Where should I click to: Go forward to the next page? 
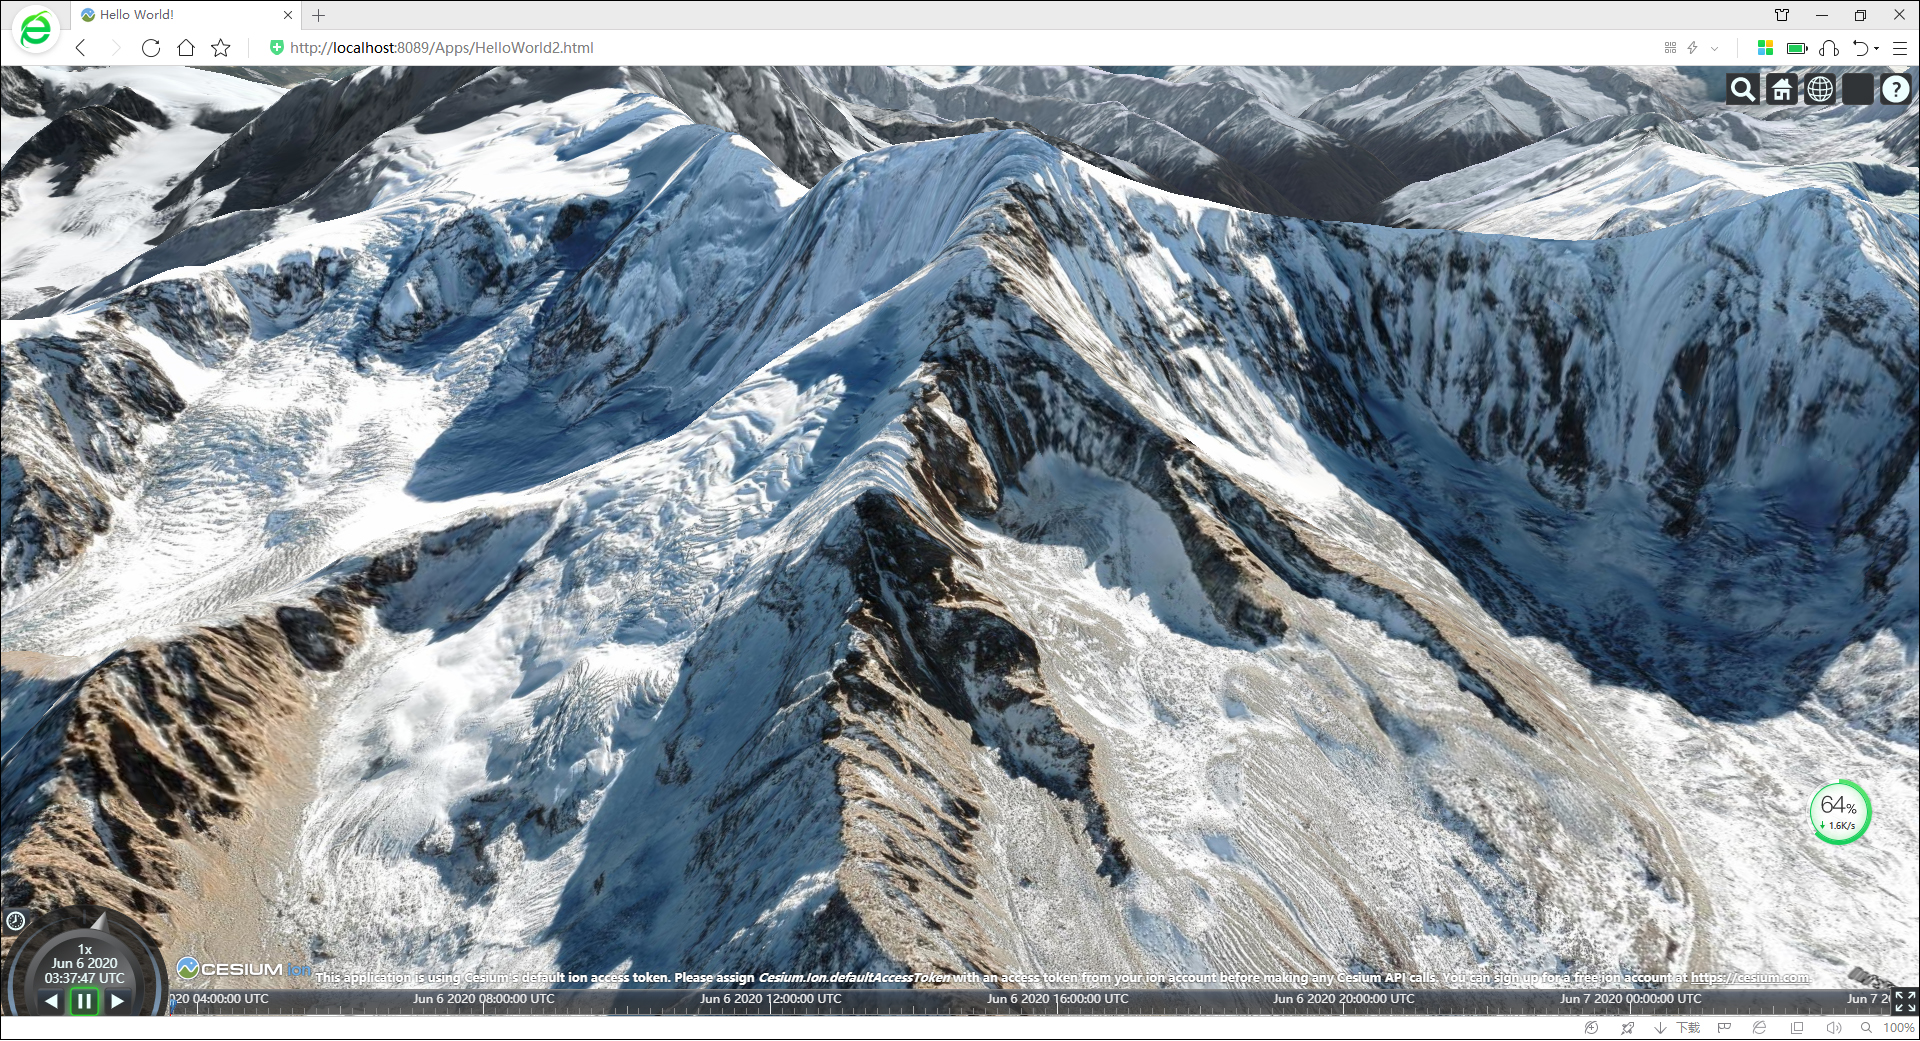point(115,48)
